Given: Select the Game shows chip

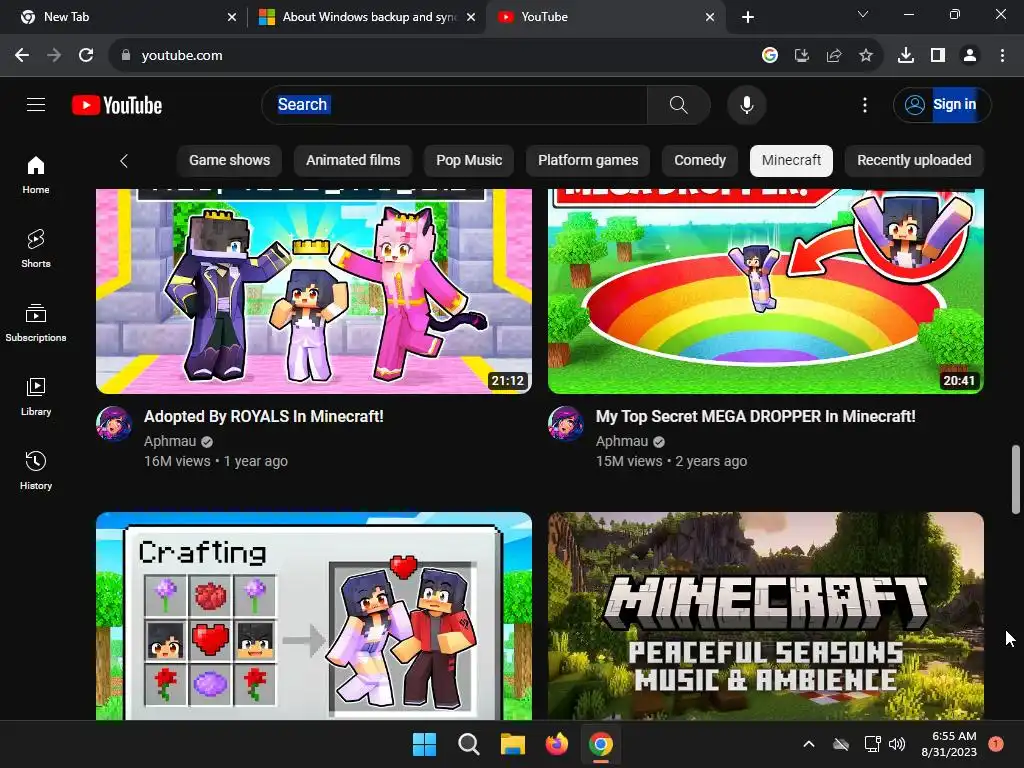Looking at the screenshot, I should [x=229, y=161].
